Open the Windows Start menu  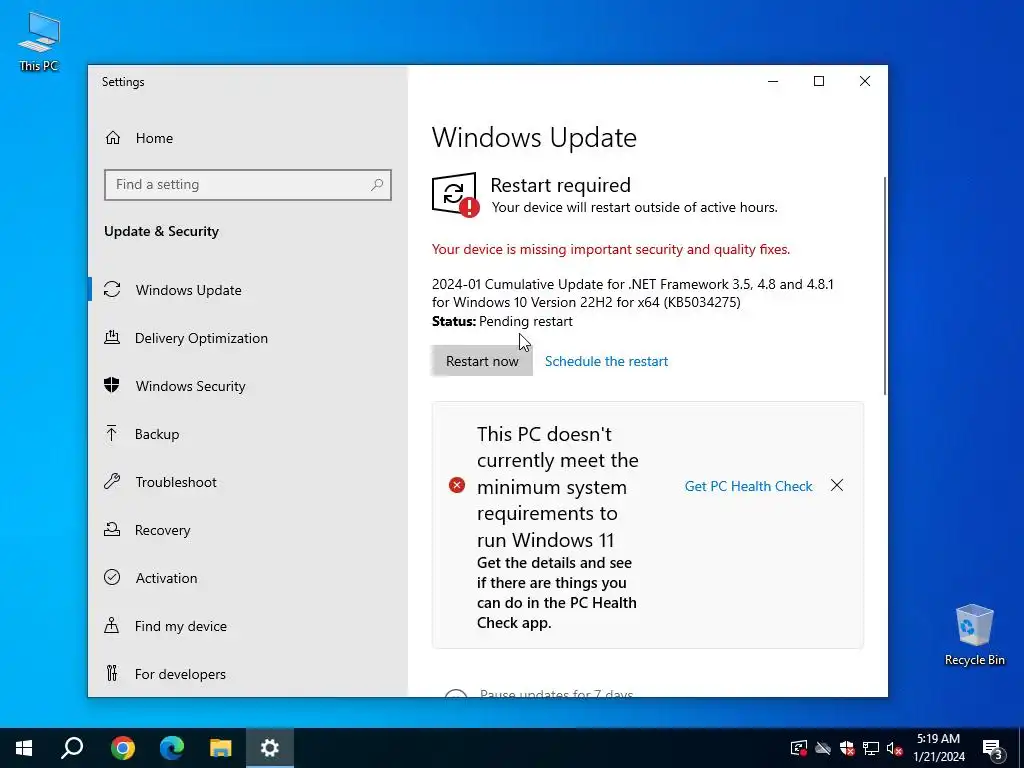pyautogui.click(x=24, y=748)
